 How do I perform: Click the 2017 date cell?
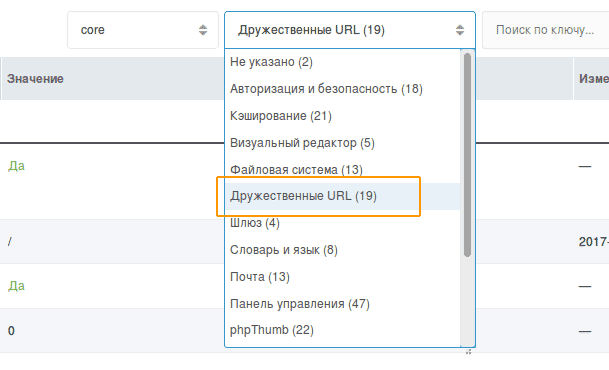(593, 242)
